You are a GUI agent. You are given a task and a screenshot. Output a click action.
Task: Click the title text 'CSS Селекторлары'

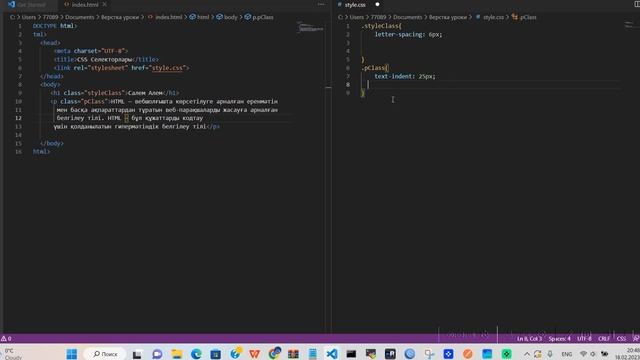tap(104, 60)
